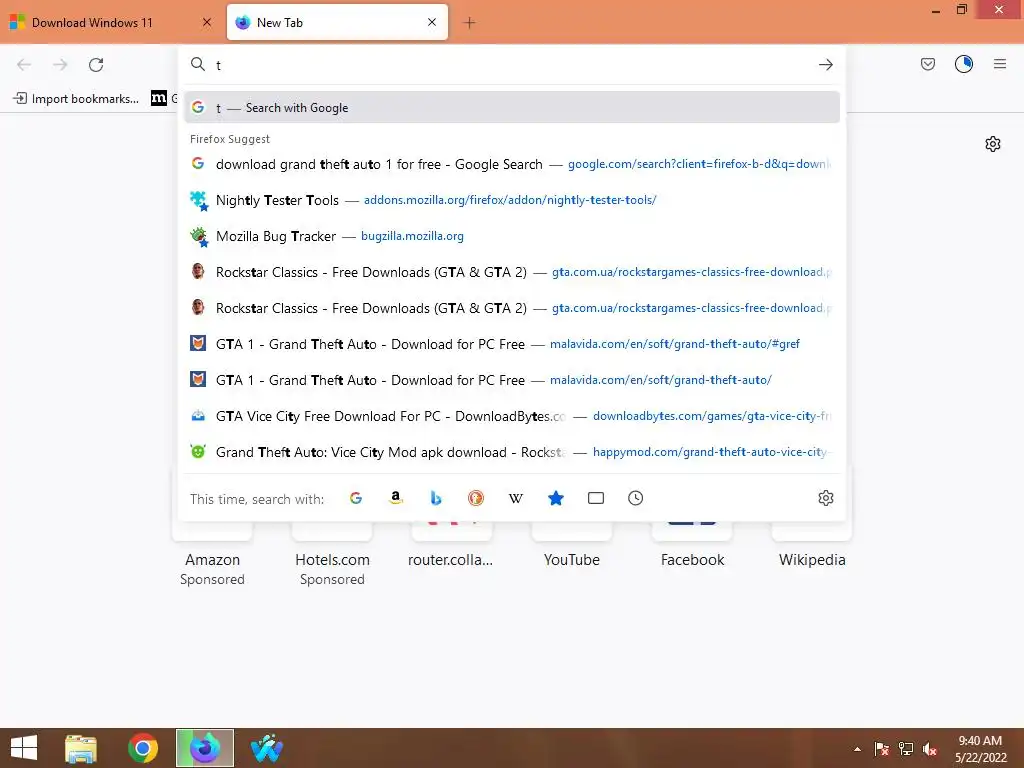Open the Firefox application menu hamburger
The width and height of the screenshot is (1024, 768).
click(1000, 64)
